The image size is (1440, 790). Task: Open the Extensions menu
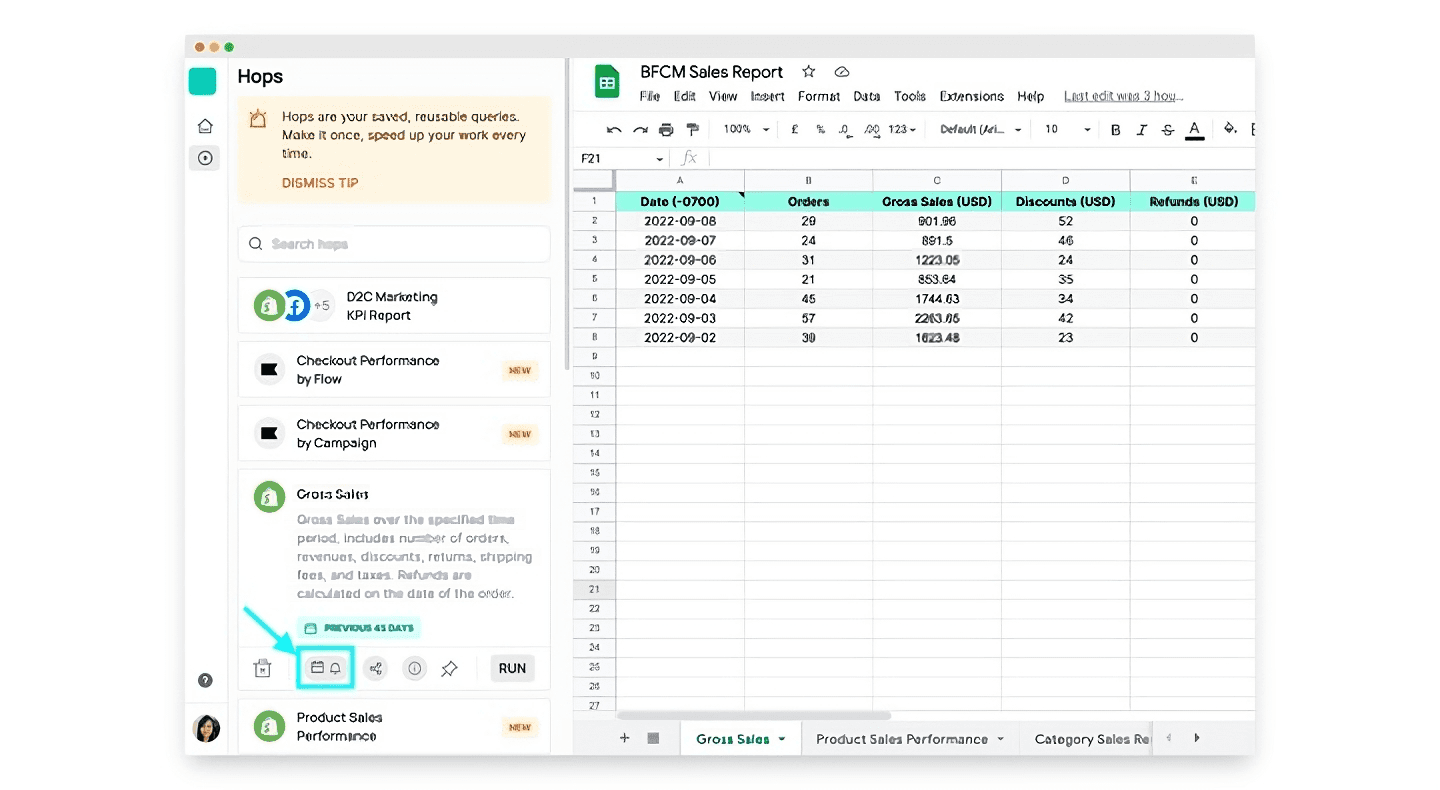971,97
